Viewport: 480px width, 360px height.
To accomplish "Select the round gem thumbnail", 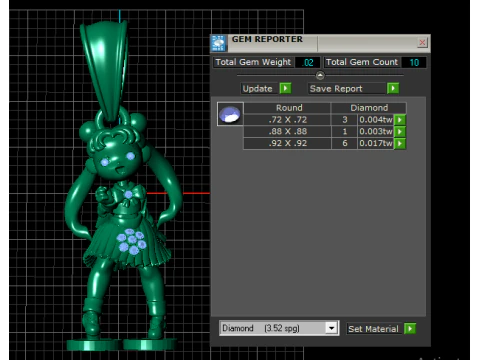I will (x=230, y=114).
